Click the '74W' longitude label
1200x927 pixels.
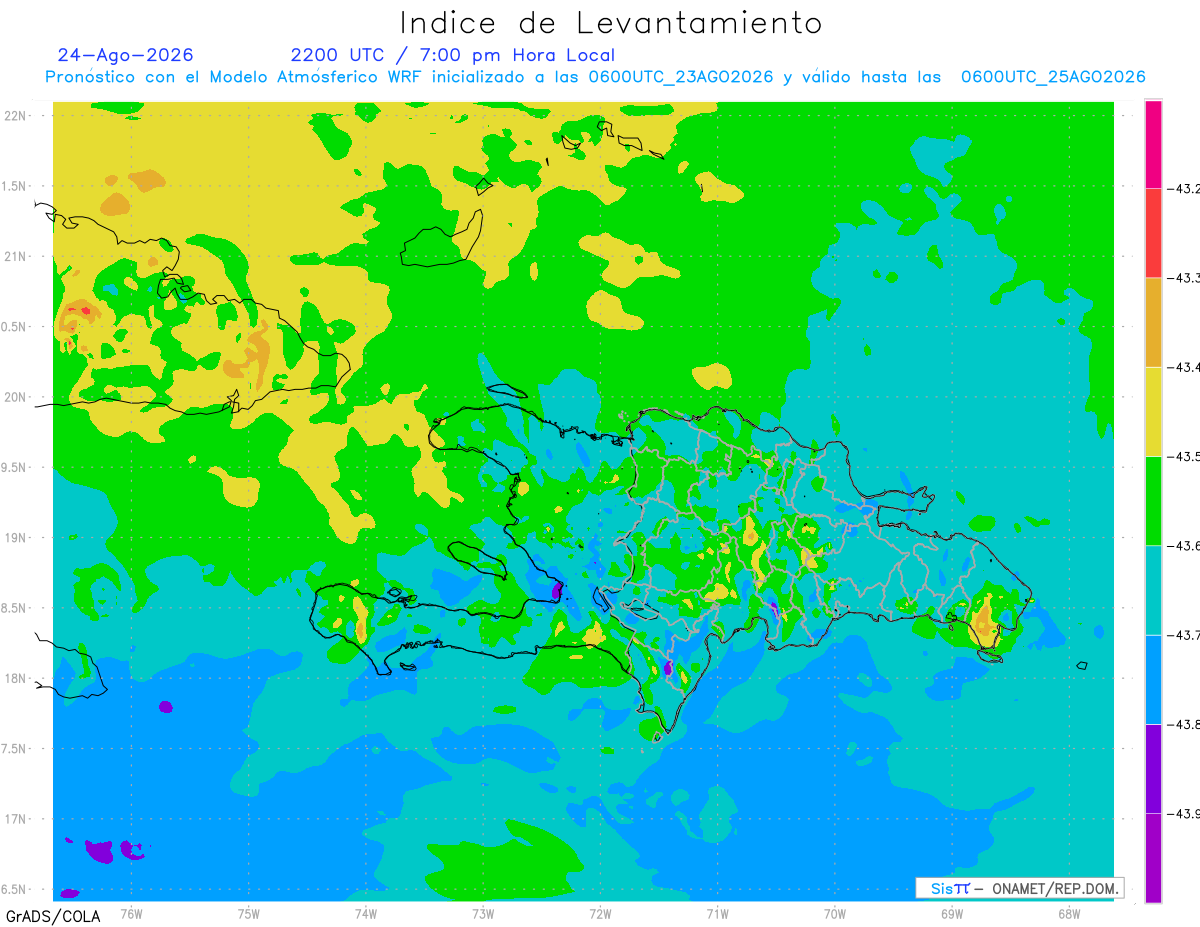[x=365, y=913]
